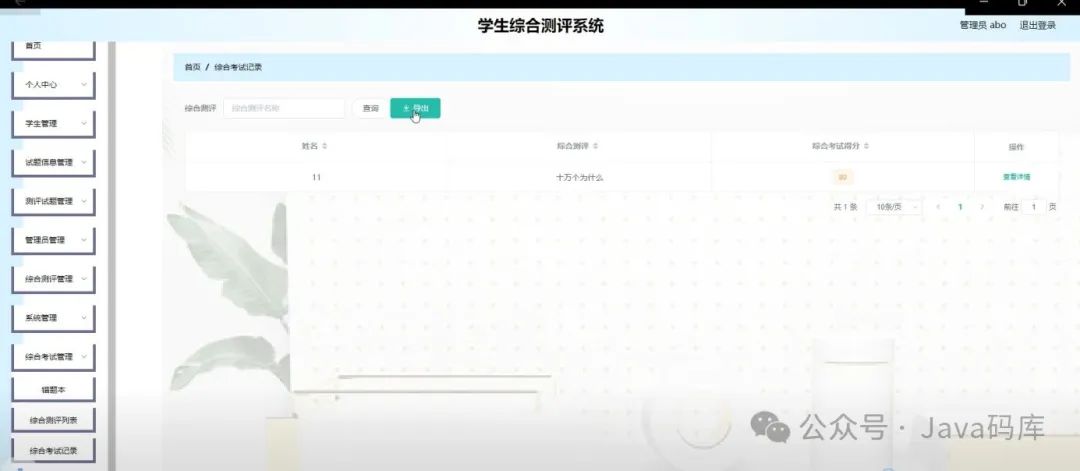Screen dimensions: 1080x471
Task: Expand the 管理员管理 sidebar menu
Action: pyautogui.click(x=54, y=240)
